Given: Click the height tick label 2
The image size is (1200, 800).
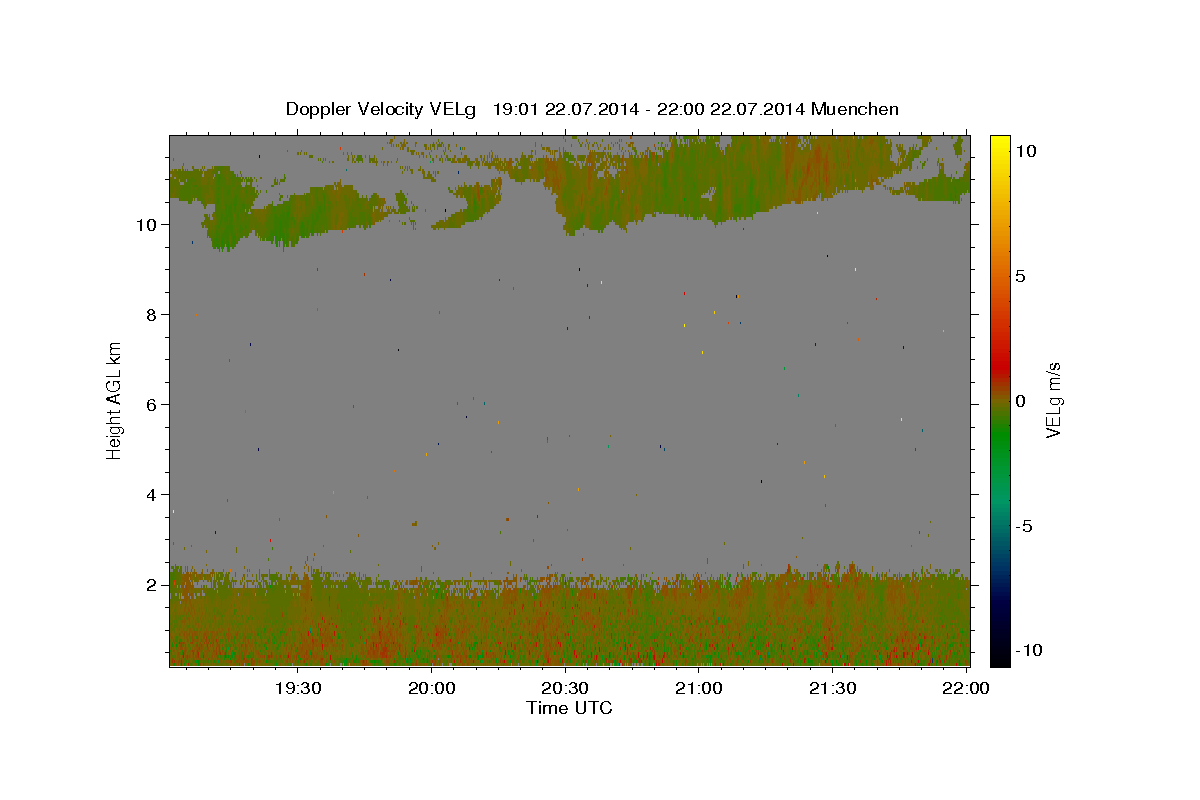Looking at the screenshot, I should tap(152, 585).
